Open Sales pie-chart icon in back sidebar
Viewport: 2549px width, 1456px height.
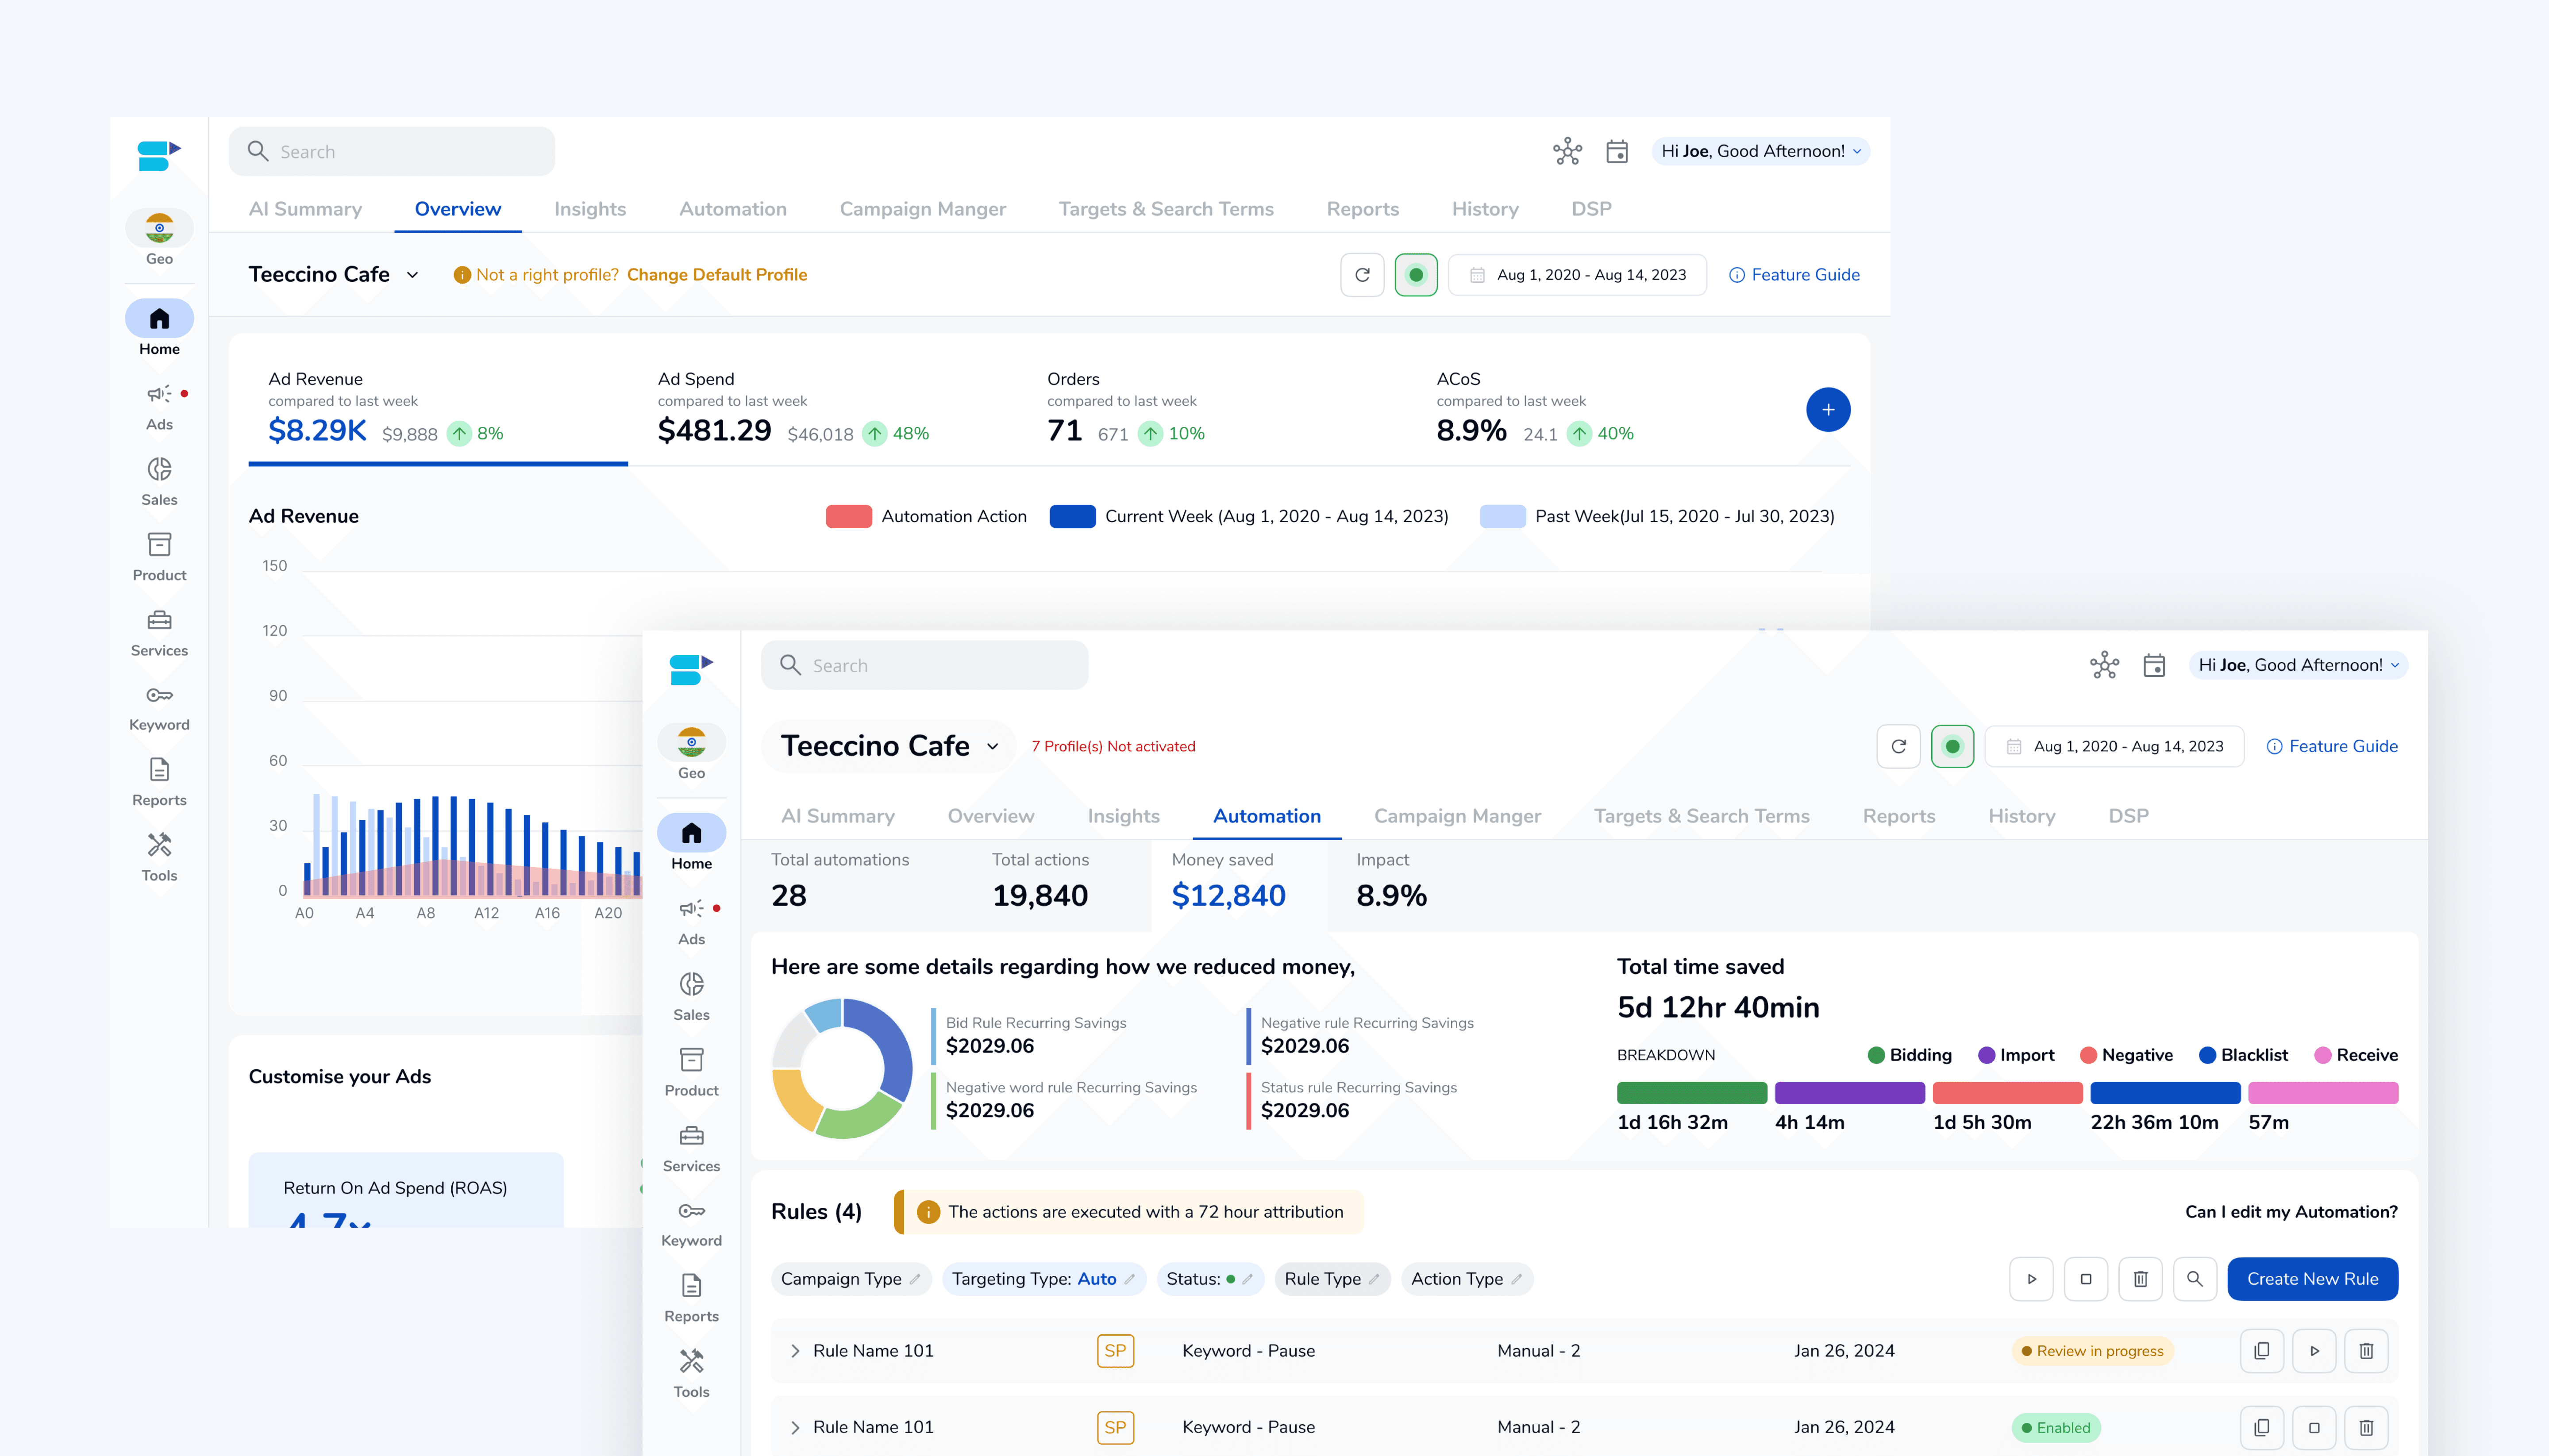[x=159, y=469]
